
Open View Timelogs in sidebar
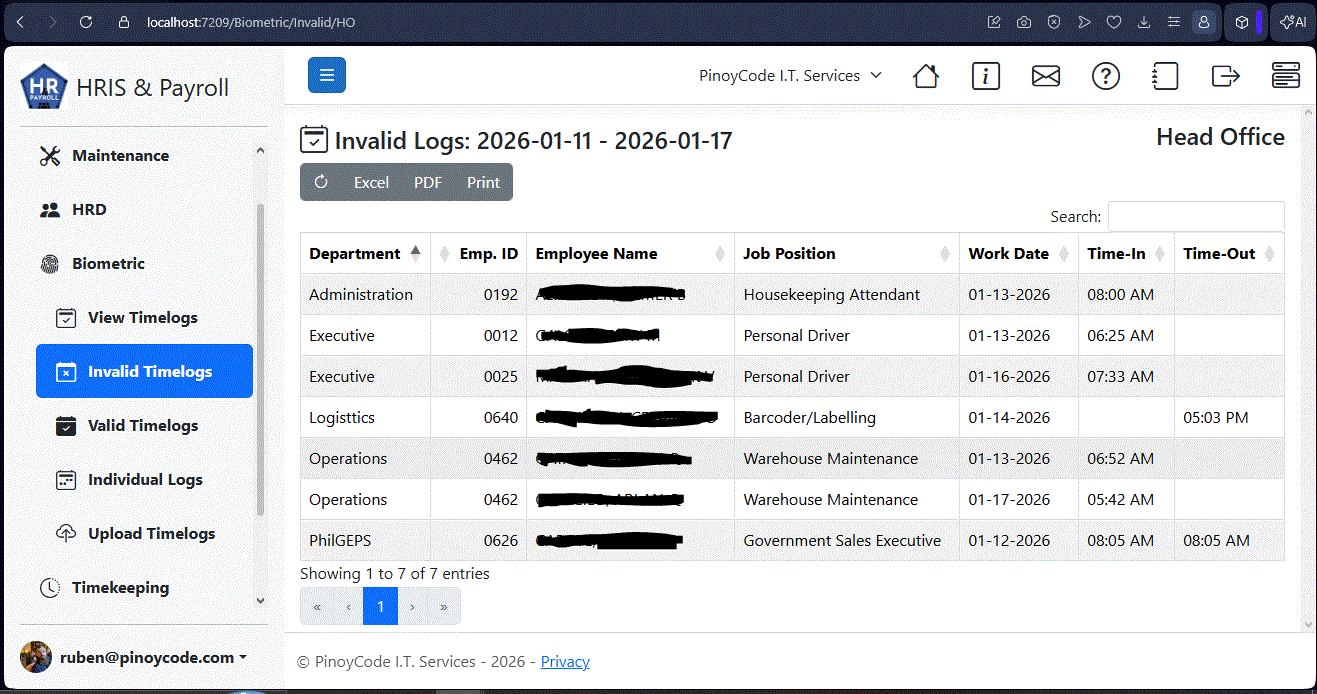tap(144, 318)
